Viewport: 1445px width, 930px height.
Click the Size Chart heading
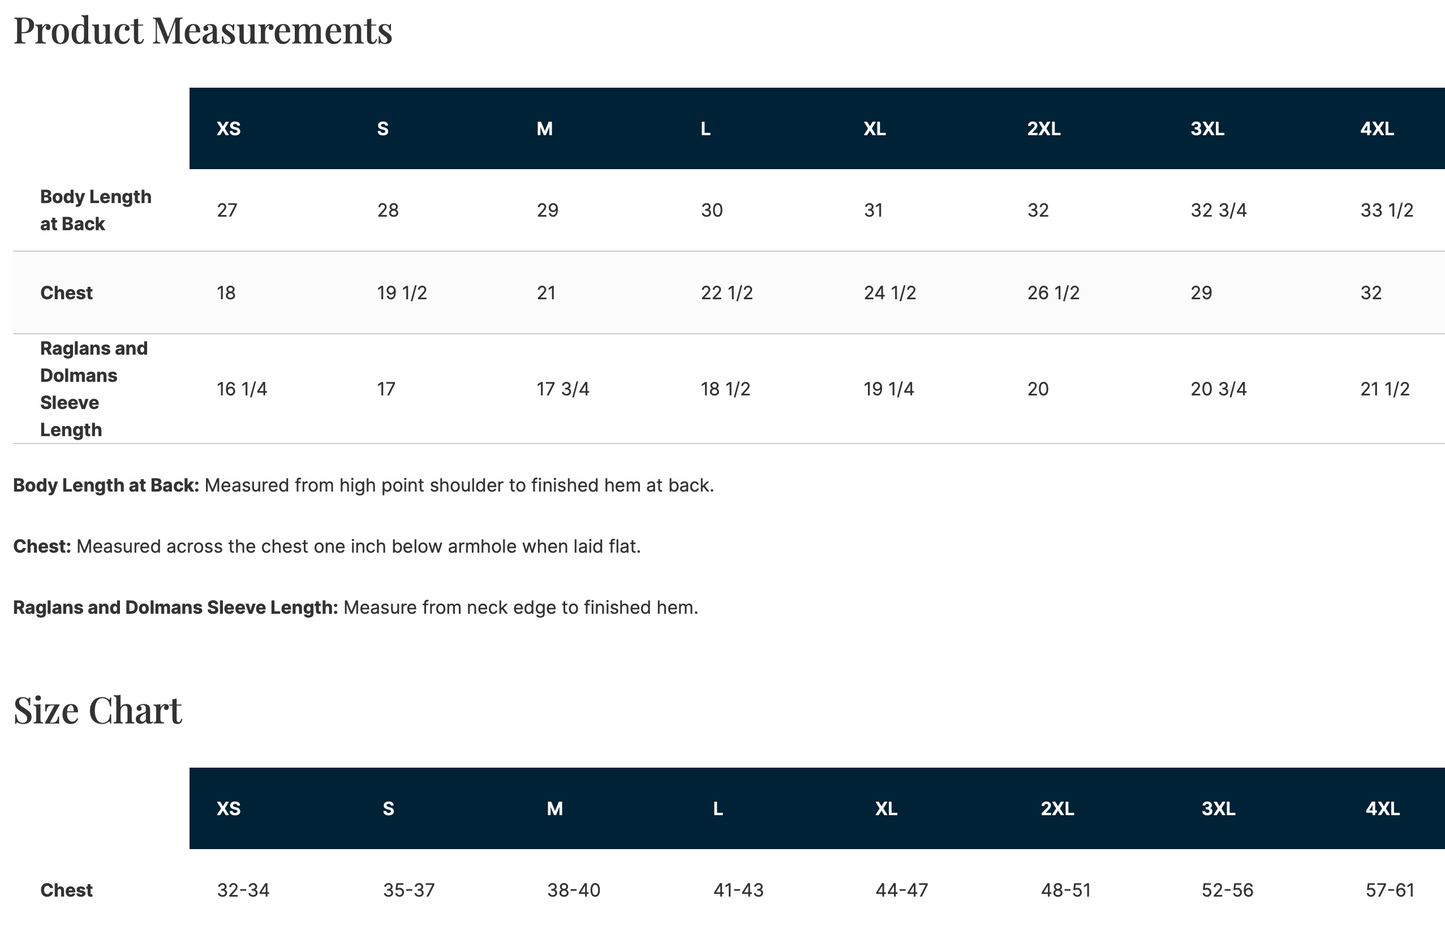pyautogui.click(x=97, y=710)
